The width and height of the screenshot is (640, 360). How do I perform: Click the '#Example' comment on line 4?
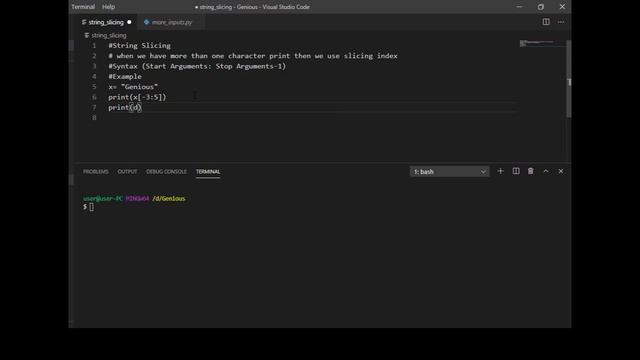[x=125, y=77]
